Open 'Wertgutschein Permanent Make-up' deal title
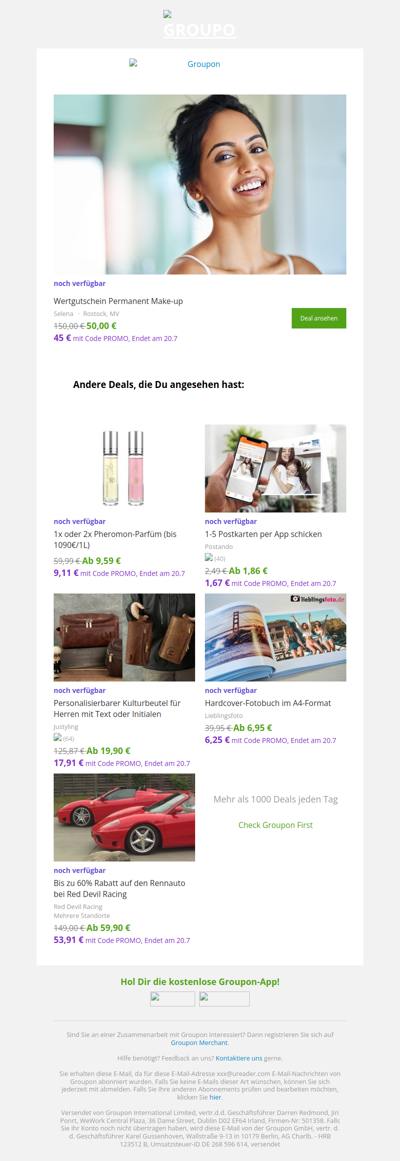 (118, 301)
